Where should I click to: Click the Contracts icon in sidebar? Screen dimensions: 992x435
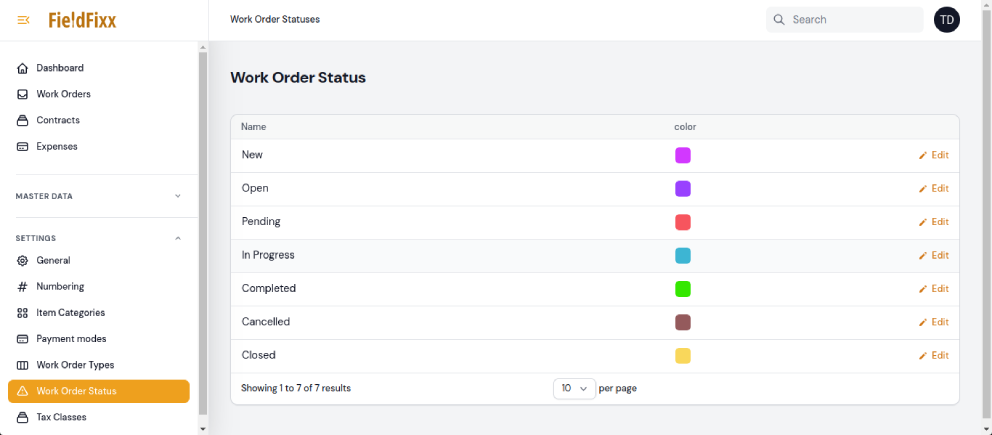tap(23, 120)
